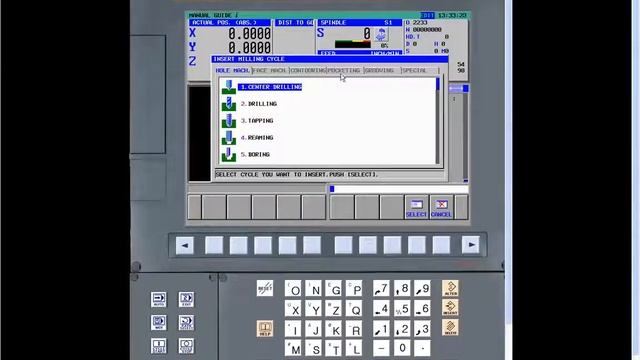This screenshot has width=640, height=360.
Task: Click softkey page right arrow
Action: click(471, 245)
